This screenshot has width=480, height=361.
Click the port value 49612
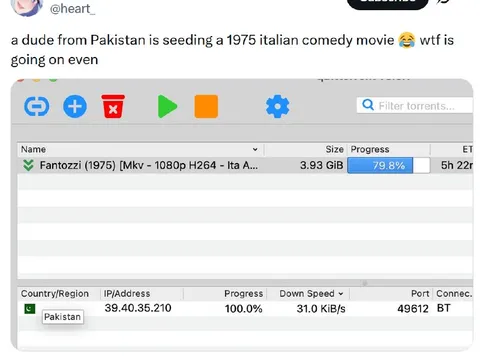click(413, 309)
